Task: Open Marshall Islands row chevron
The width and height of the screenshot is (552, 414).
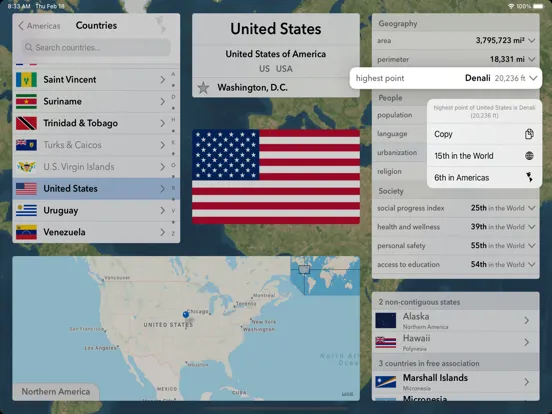Action: pyautogui.click(x=527, y=382)
